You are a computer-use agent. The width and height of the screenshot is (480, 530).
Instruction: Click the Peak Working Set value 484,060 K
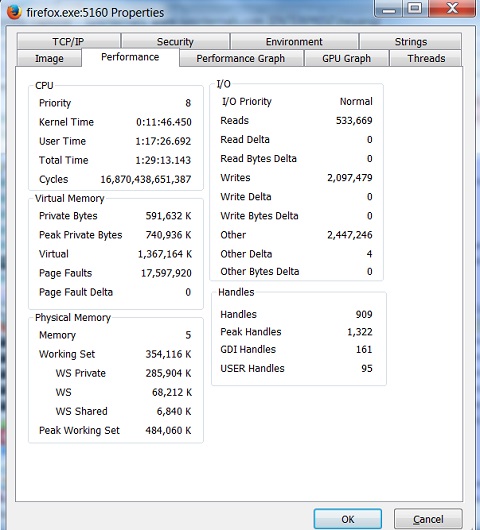pos(168,430)
